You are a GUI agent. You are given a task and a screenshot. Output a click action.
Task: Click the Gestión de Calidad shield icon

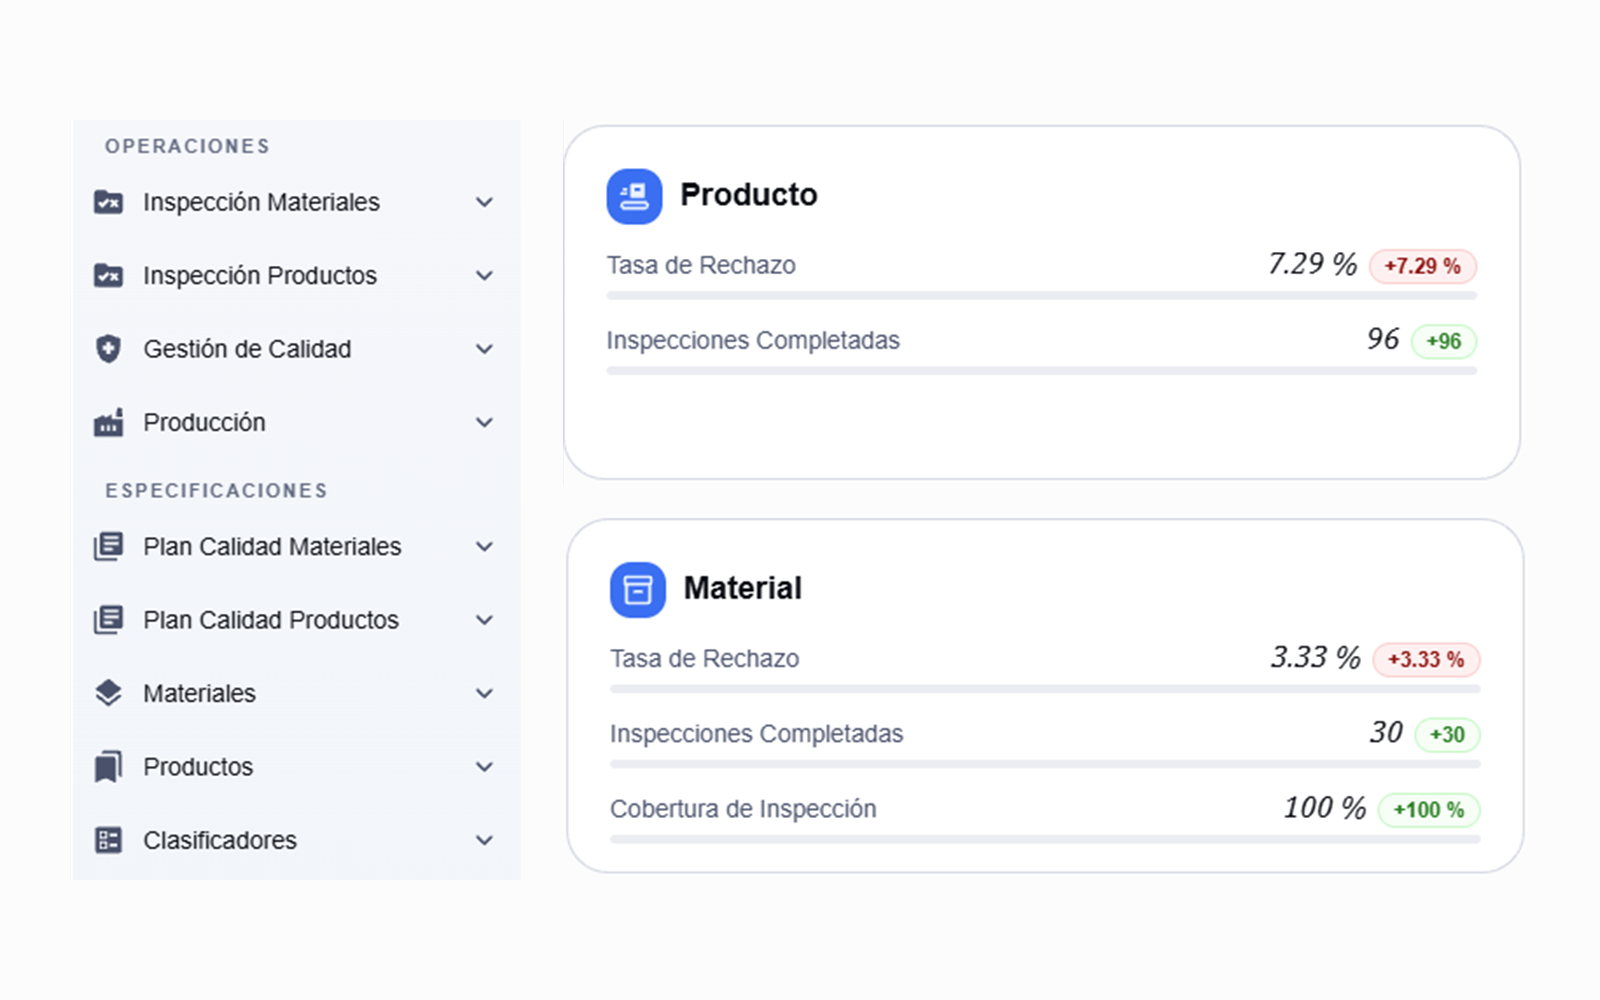(108, 349)
